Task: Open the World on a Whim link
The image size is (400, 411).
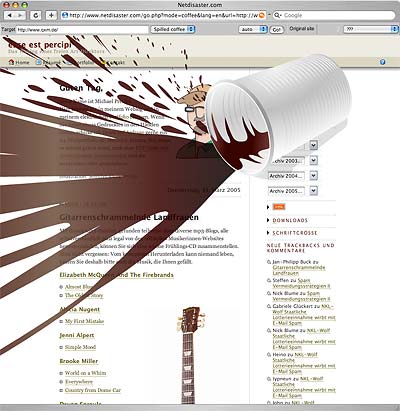Action: pyautogui.click(x=85, y=373)
